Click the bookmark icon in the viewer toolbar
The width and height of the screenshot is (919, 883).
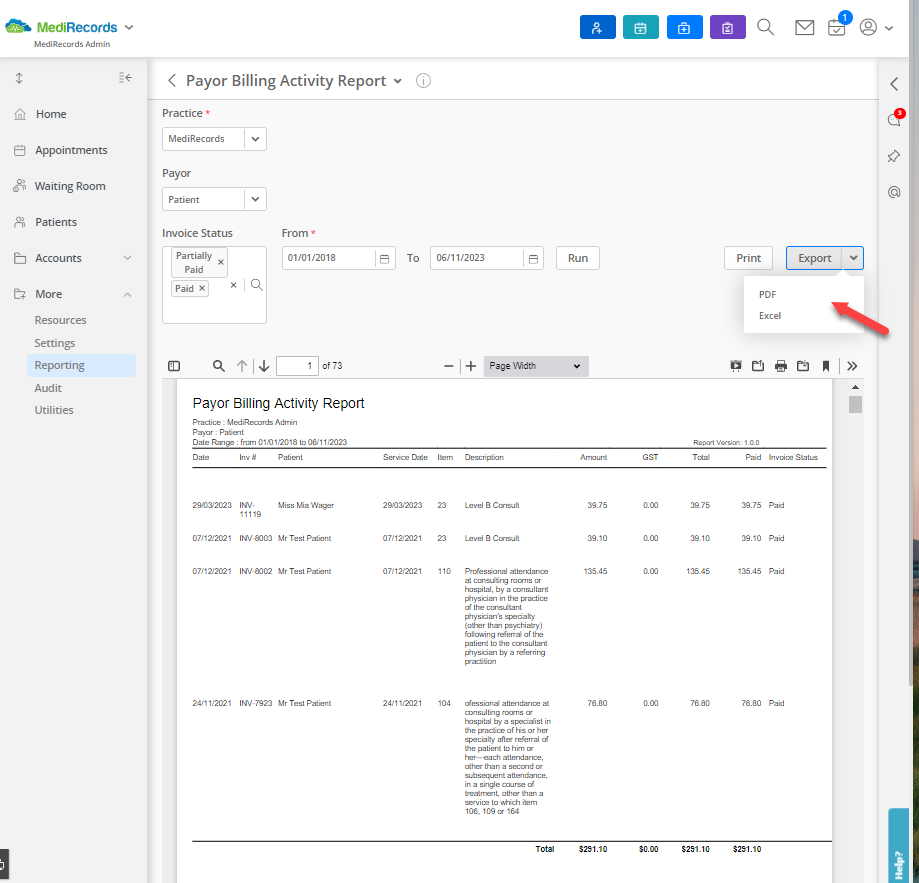(x=825, y=366)
